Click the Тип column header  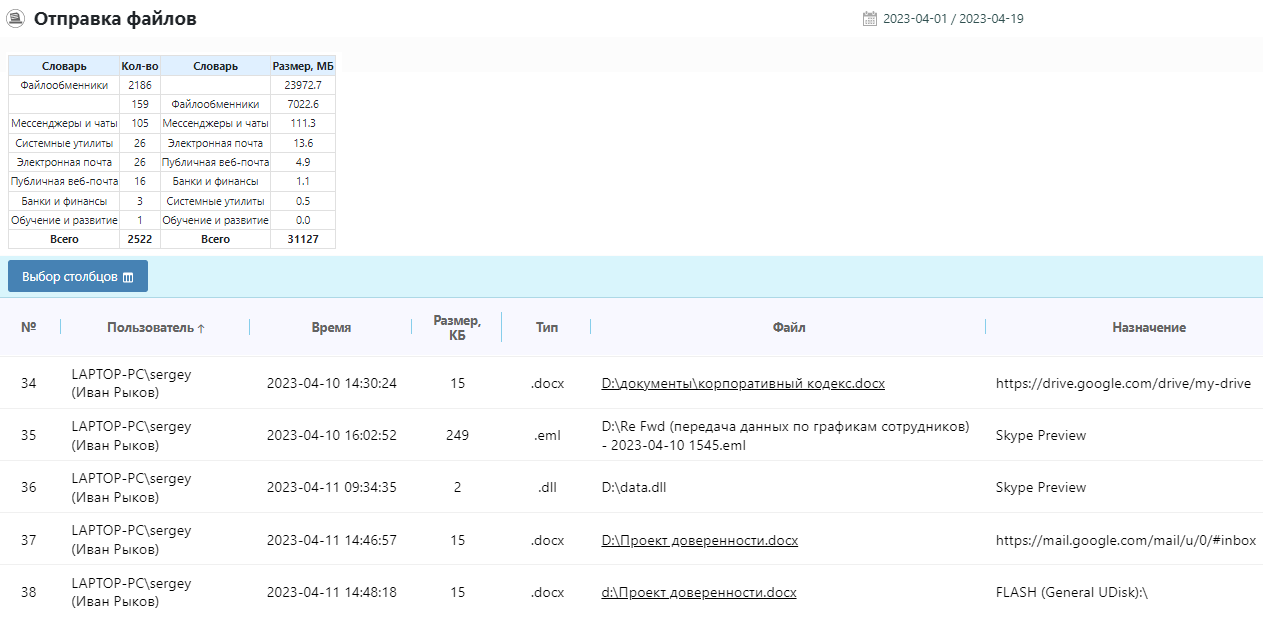pos(546,327)
